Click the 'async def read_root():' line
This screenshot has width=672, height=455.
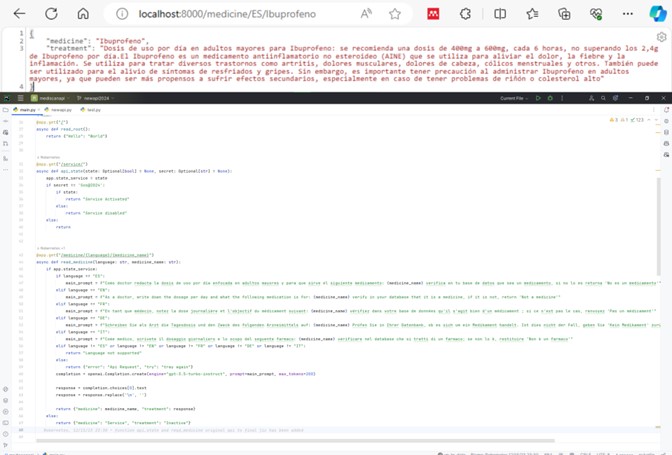[x=63, y=129]
